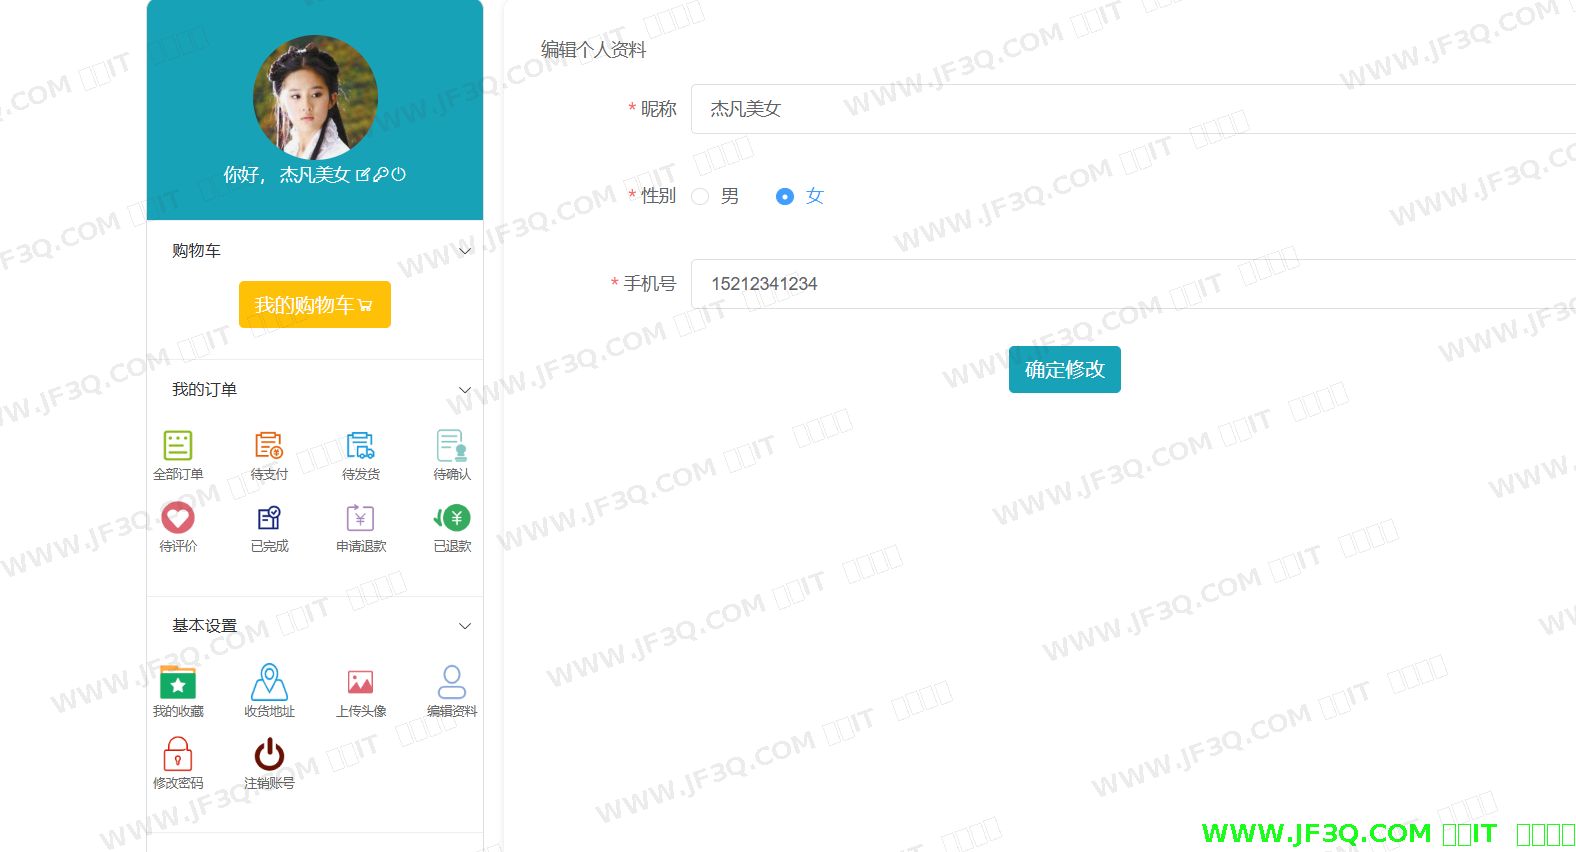Select 女 gender radio button
Screen dimensions: 1576x852
785,197
